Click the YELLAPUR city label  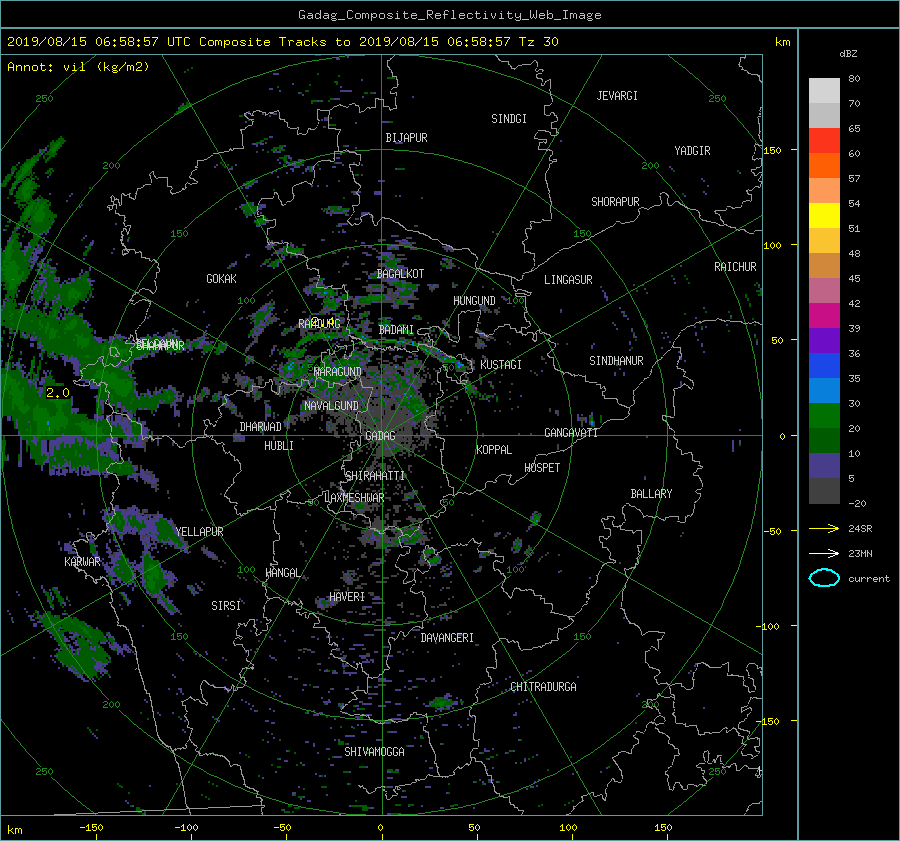[x=199, y=532]
